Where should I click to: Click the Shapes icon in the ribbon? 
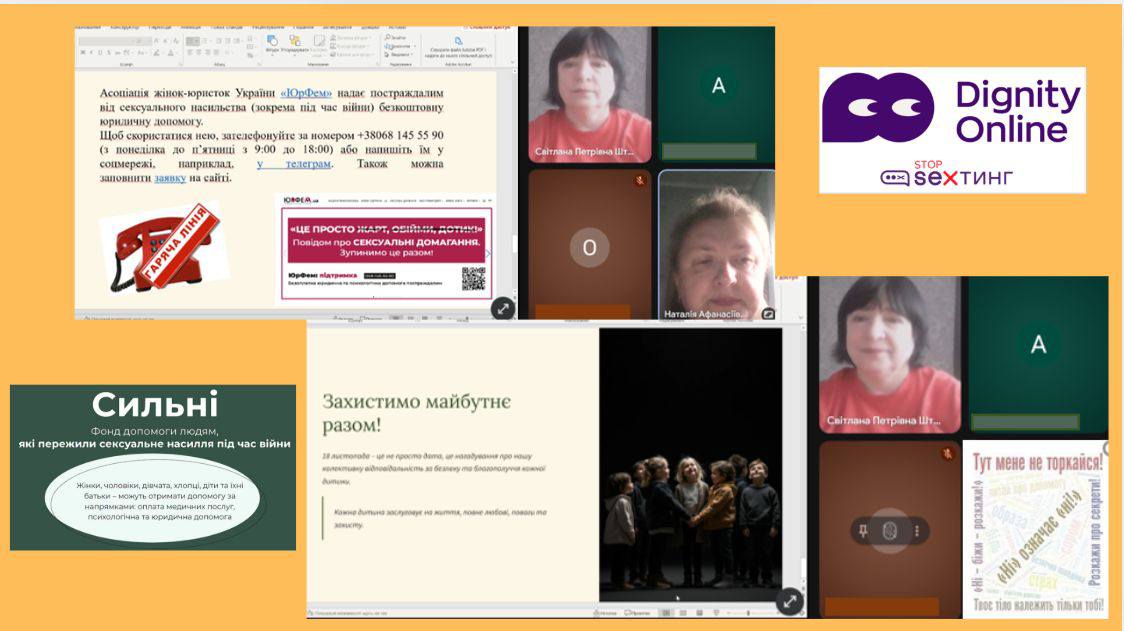tap(271, 42)
